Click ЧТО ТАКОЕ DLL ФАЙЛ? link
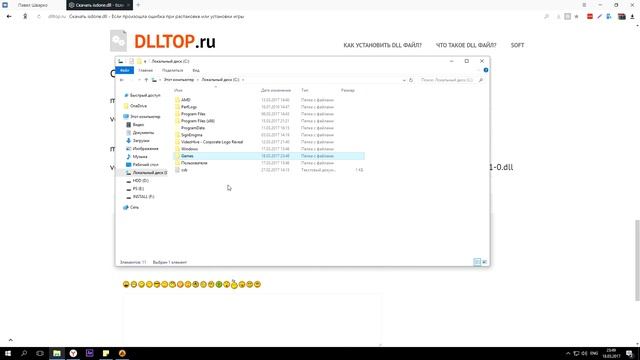Viewport: 640px width, 360px height. coord(466,45)
